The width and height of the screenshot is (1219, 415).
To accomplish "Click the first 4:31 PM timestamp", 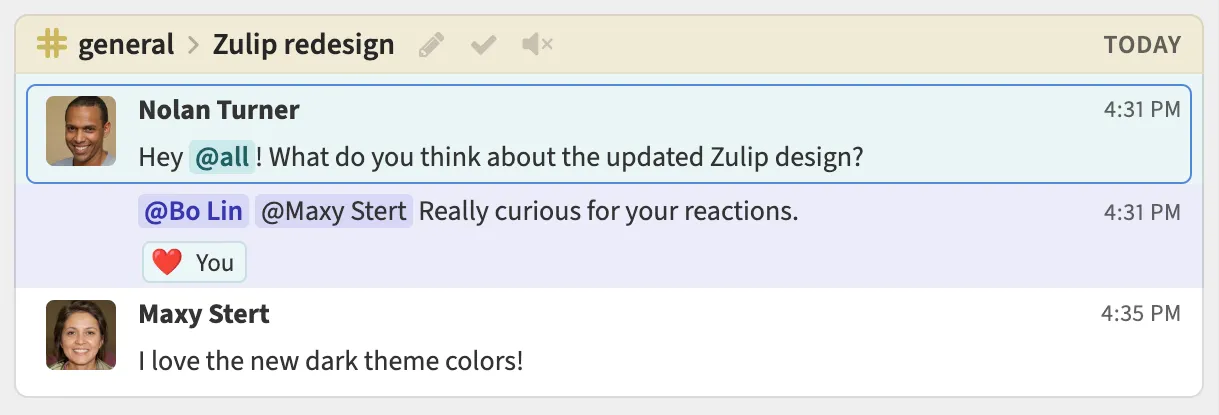I will point(1142,110).
